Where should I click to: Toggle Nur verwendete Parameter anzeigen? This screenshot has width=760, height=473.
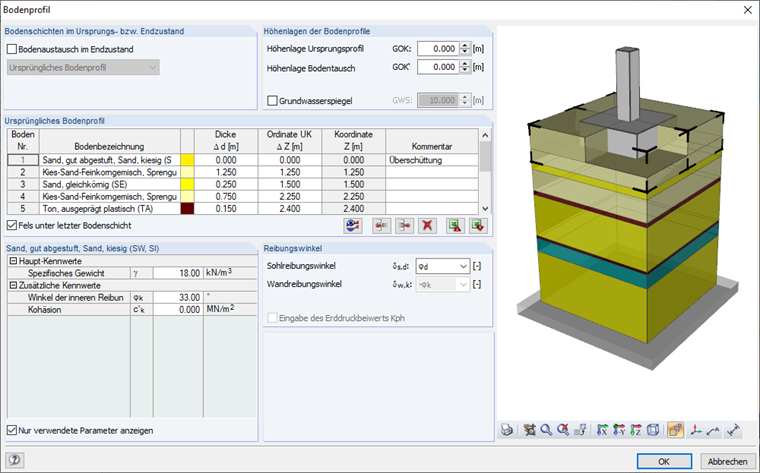[x=12, y=430]
